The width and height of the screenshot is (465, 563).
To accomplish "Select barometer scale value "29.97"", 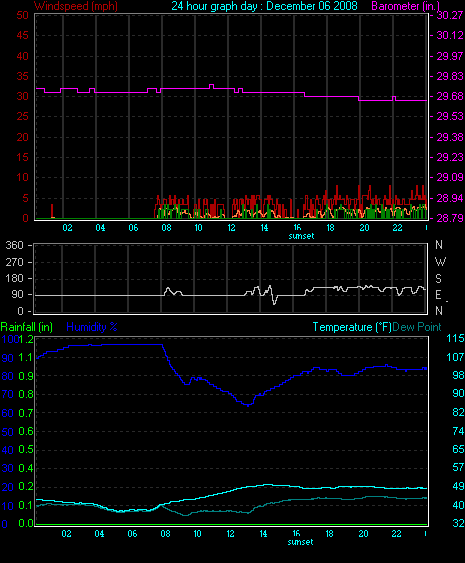I will 450,56.
